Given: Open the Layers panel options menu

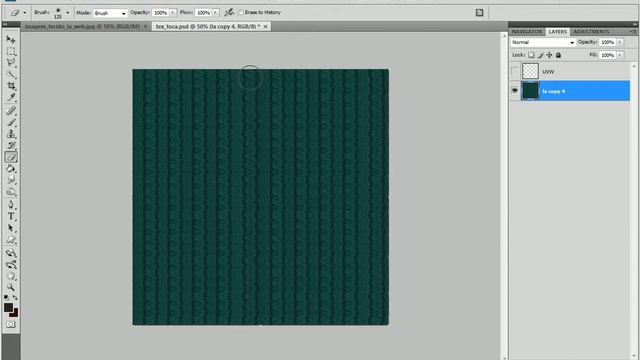Looking at the screenshot, I should pos(632,31).
